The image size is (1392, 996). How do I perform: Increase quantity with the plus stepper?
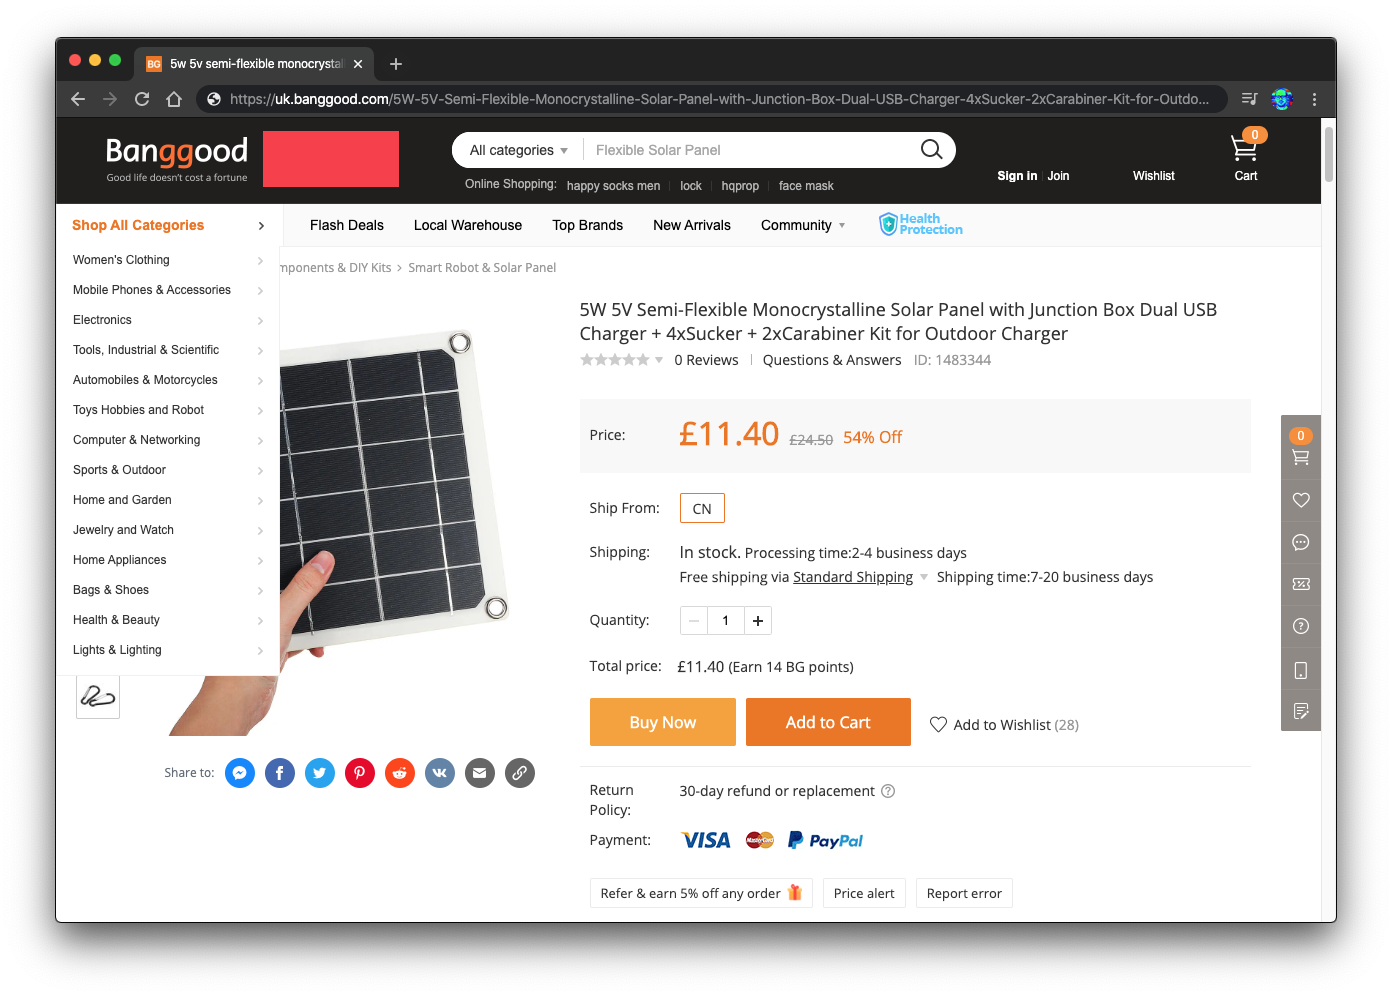coord(757,620)
